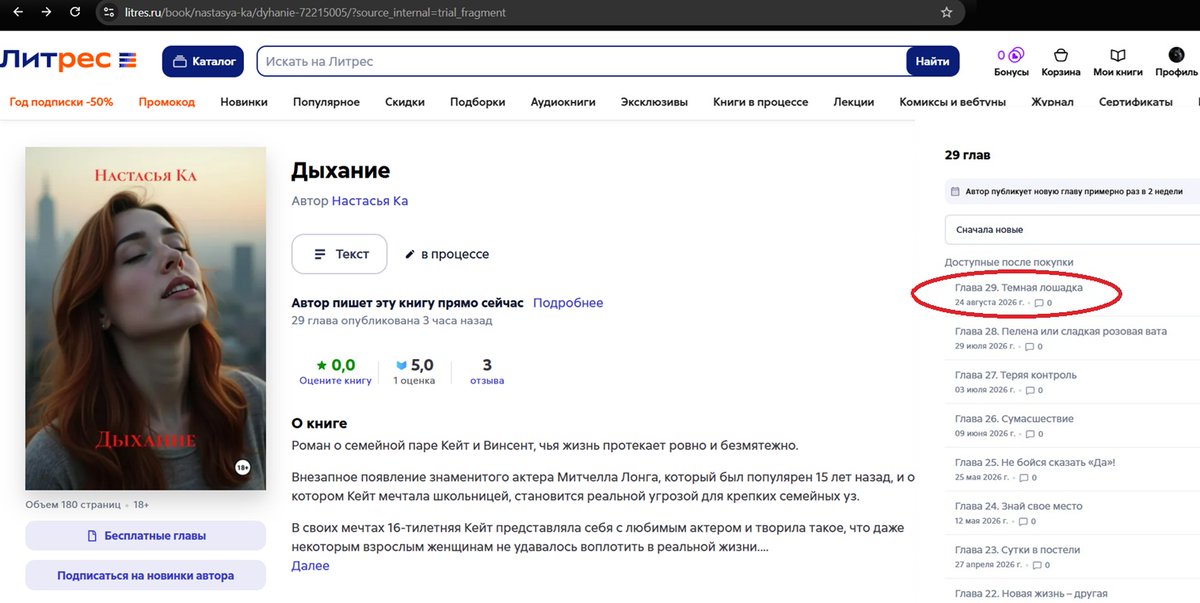1200x603 pixels.
Task: Go back using the browser back arrow
Action: click(18, 12)
